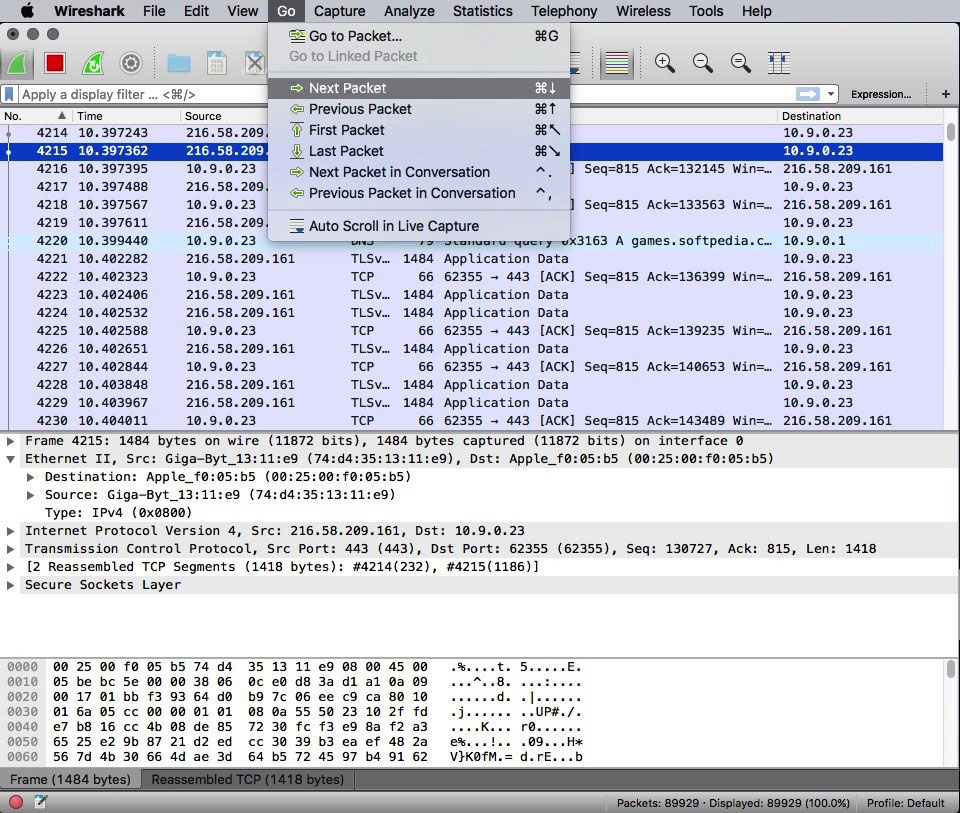Open capture file comment edit icon
This screenshot has width=960, height=813.
pyautogui.click(x=40, y=801)
